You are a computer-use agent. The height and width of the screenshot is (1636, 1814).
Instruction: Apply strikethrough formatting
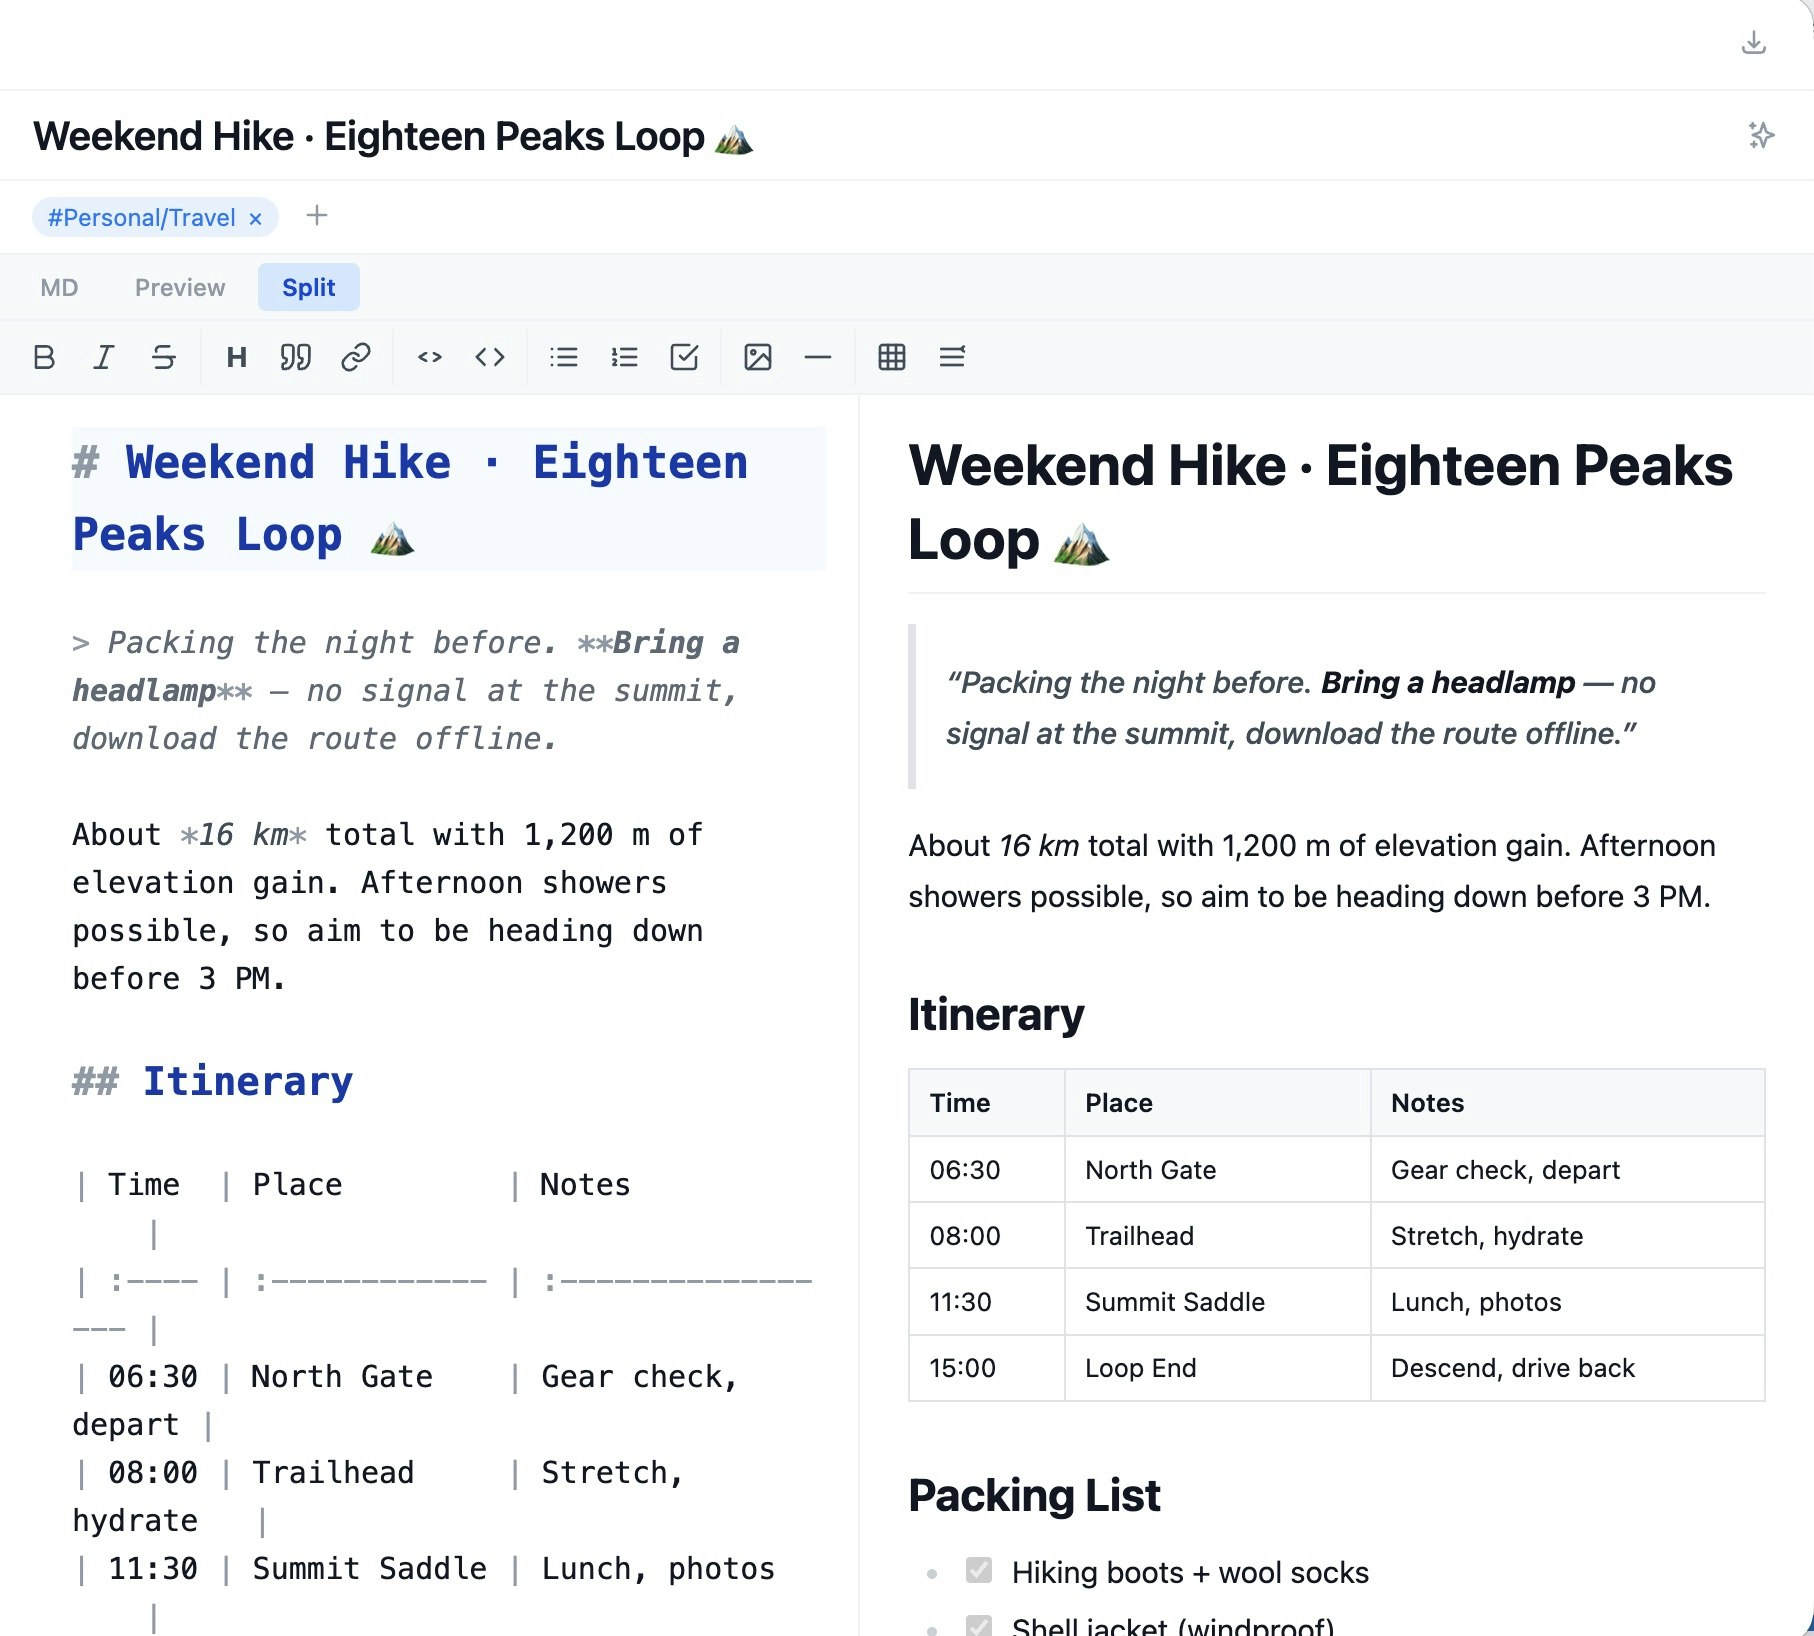164,357
